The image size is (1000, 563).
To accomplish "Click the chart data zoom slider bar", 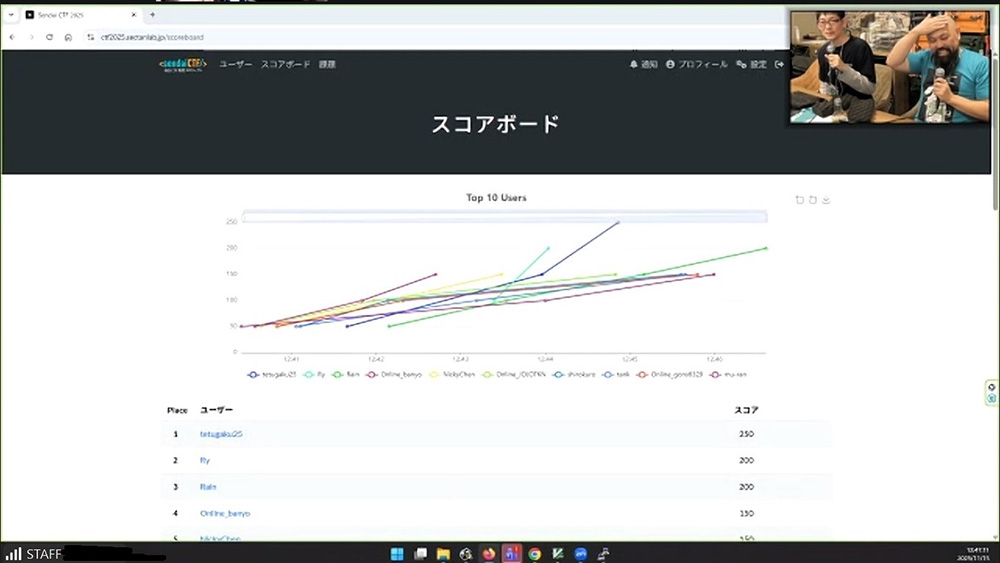I will 504,216.
